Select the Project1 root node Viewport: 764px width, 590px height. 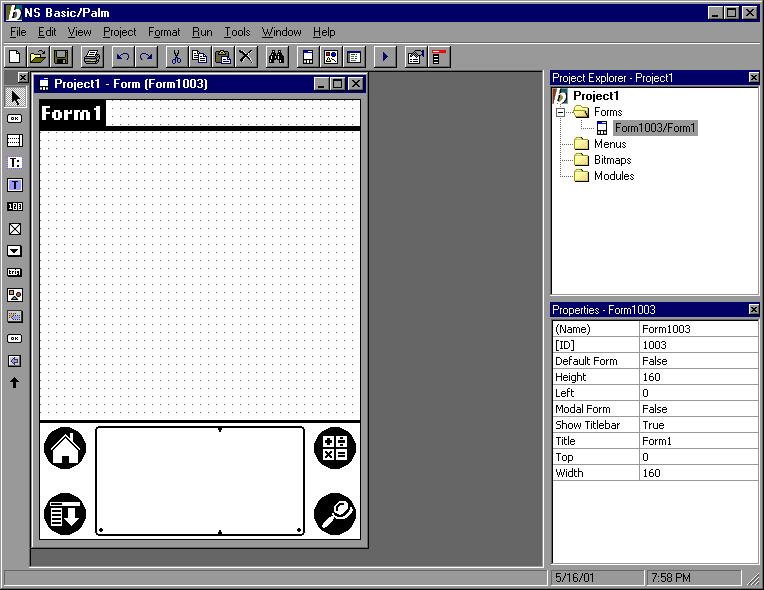click(x=596, y=96)
